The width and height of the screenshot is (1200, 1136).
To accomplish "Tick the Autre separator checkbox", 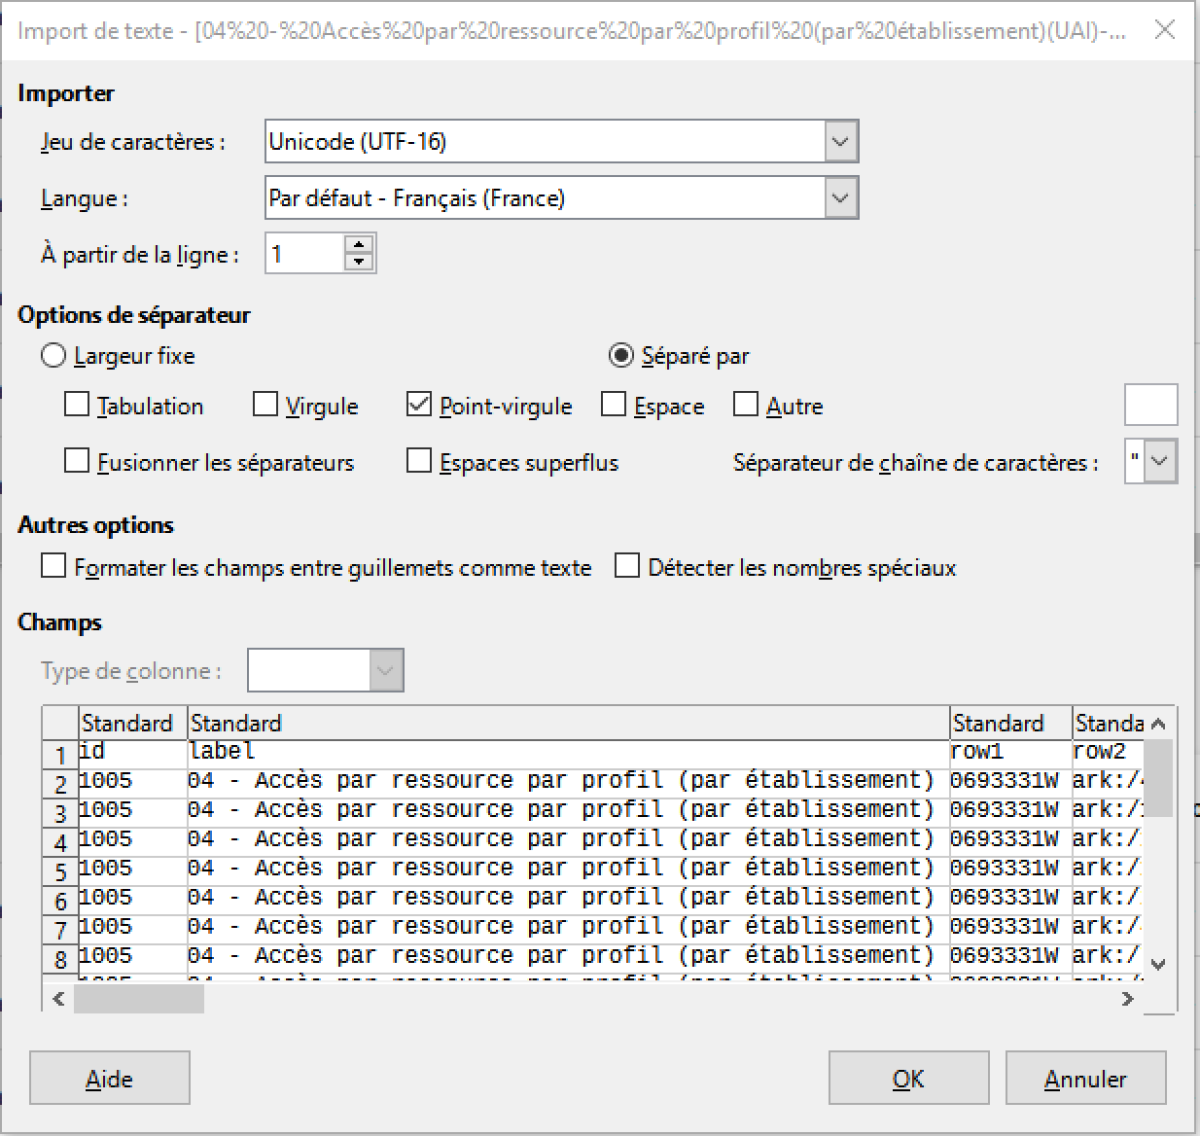I will (746, 405).
